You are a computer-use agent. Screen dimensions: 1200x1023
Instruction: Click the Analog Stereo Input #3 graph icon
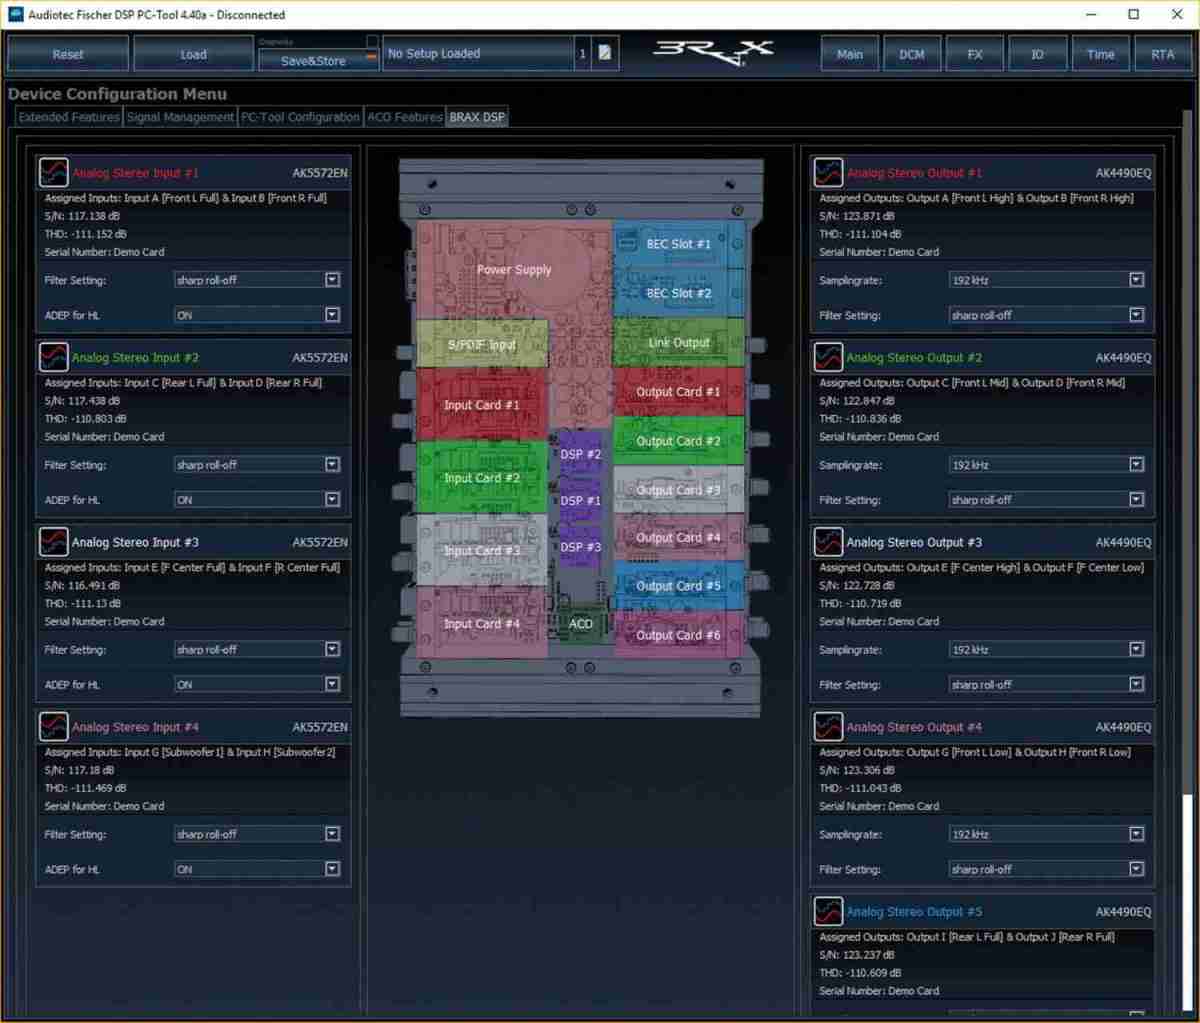pos(53,542)
